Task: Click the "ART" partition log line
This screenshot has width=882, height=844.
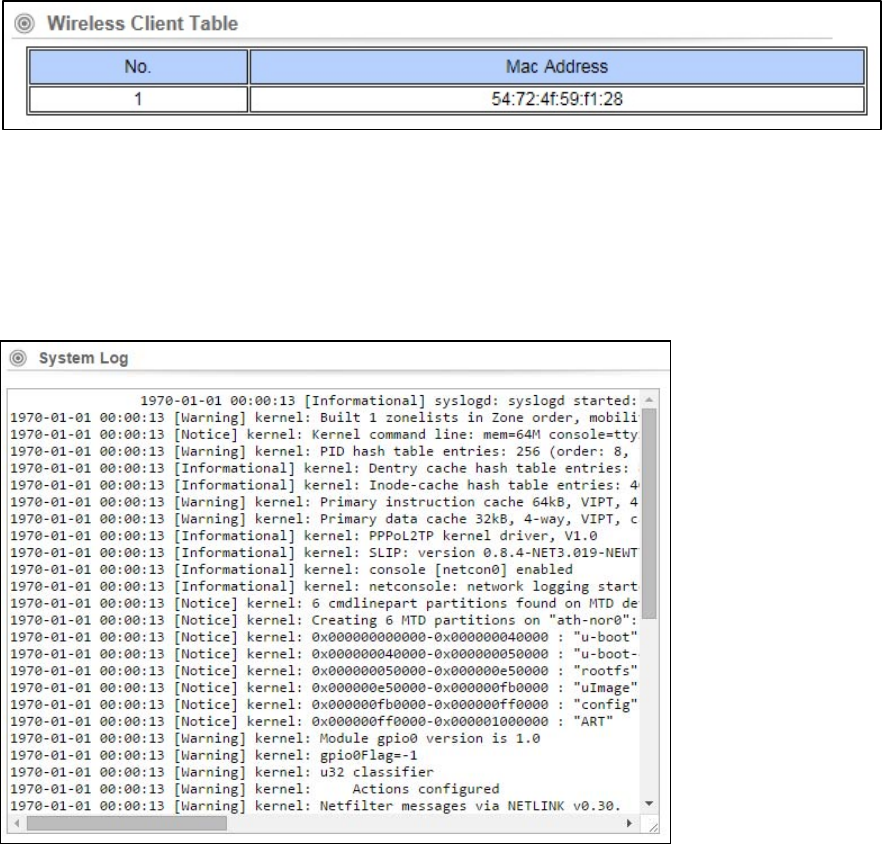Action: tap(312, 721)
